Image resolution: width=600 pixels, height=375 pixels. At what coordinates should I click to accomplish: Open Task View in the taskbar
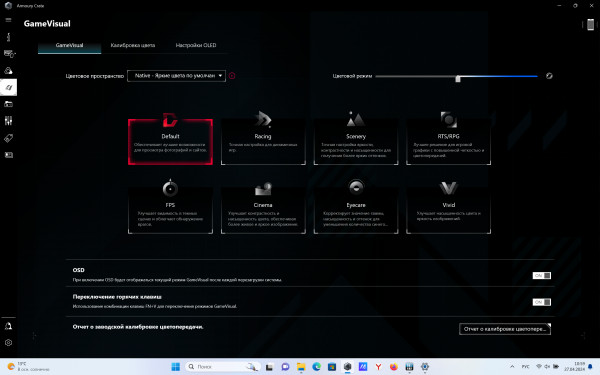click(x=269, y=367)
